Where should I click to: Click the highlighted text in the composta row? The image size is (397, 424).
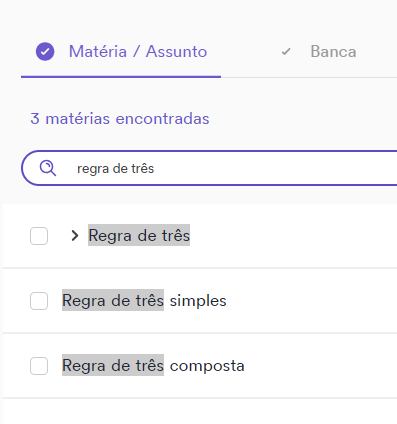(x=113, y=365)
